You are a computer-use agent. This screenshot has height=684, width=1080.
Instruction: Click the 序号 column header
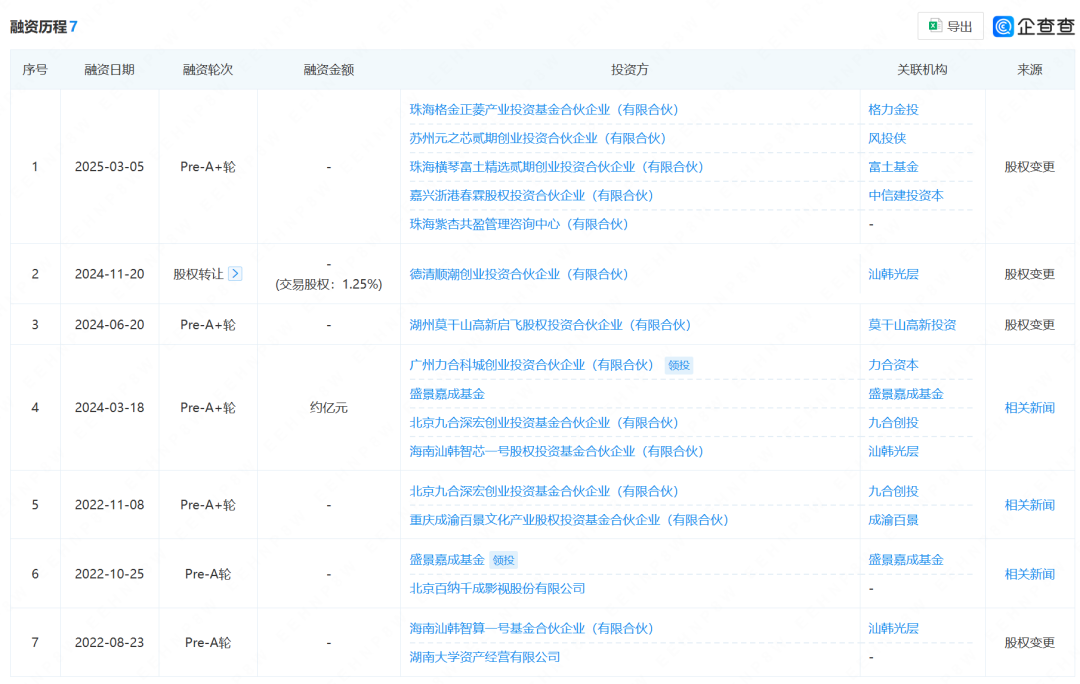pos(35,70)
